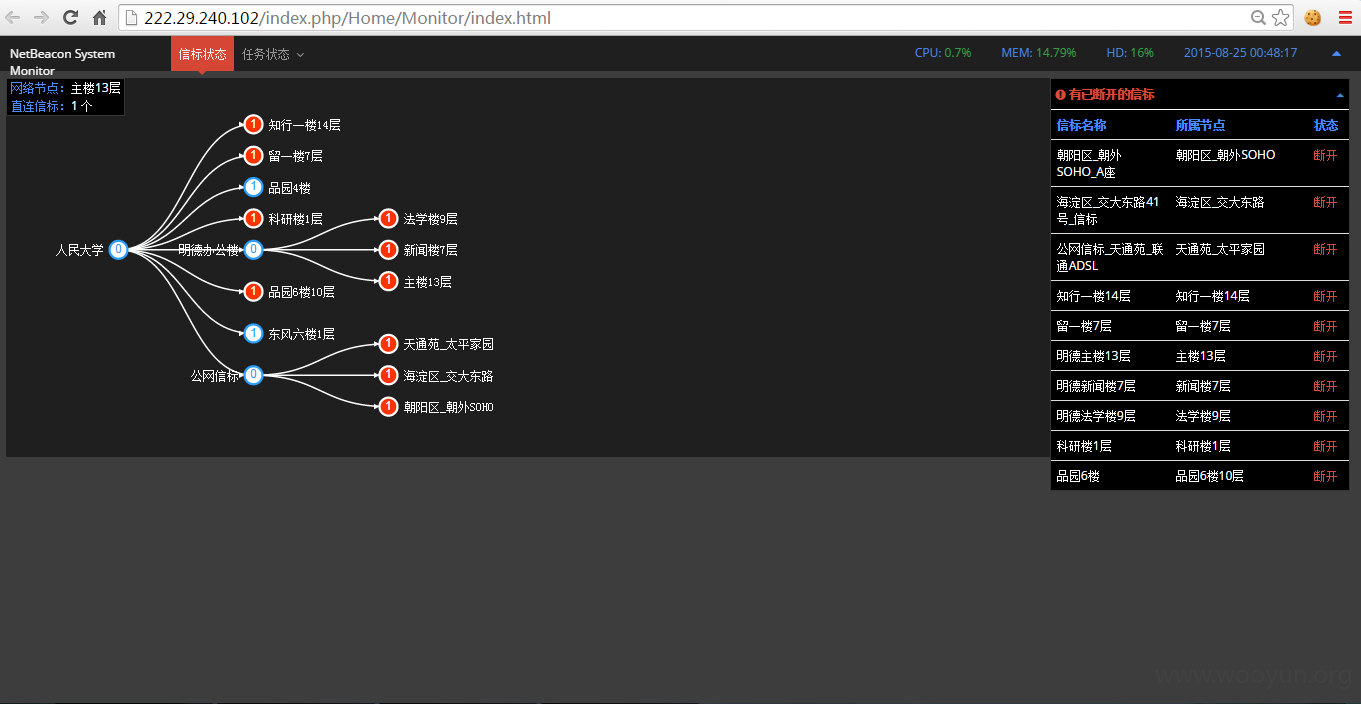Click the 人民大学 root node circle
The width and height of the screenshot is (1361, 704).
[x=118, y=250]
